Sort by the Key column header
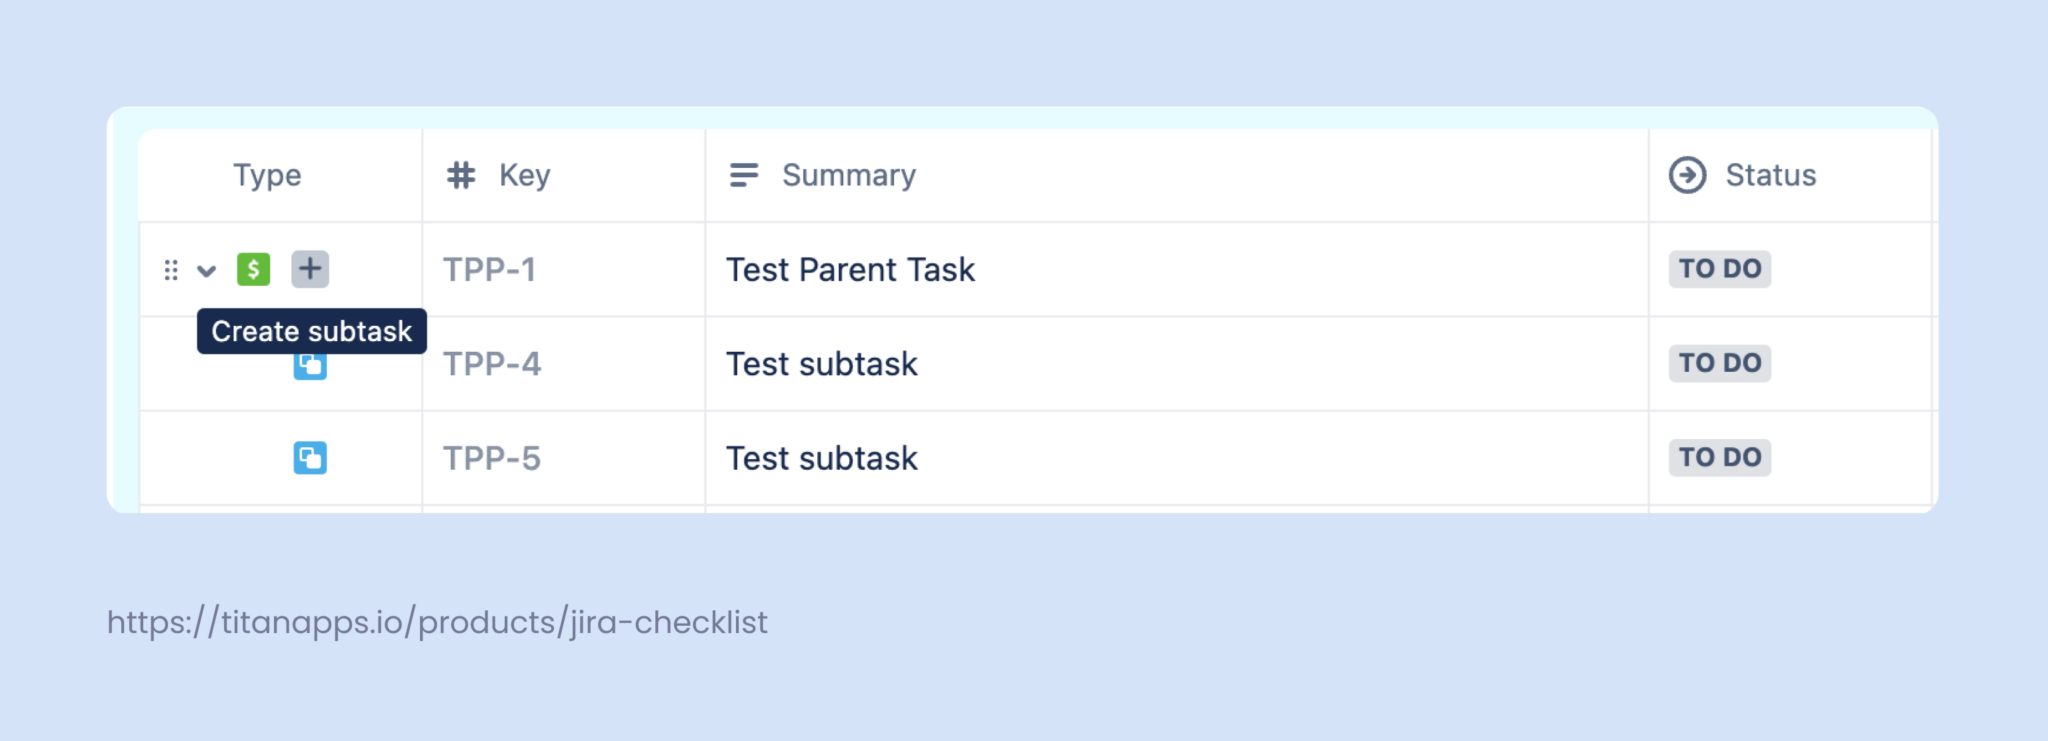Image resolution: width=2048 pixels, height=741 pixels. tap(525, 175)
